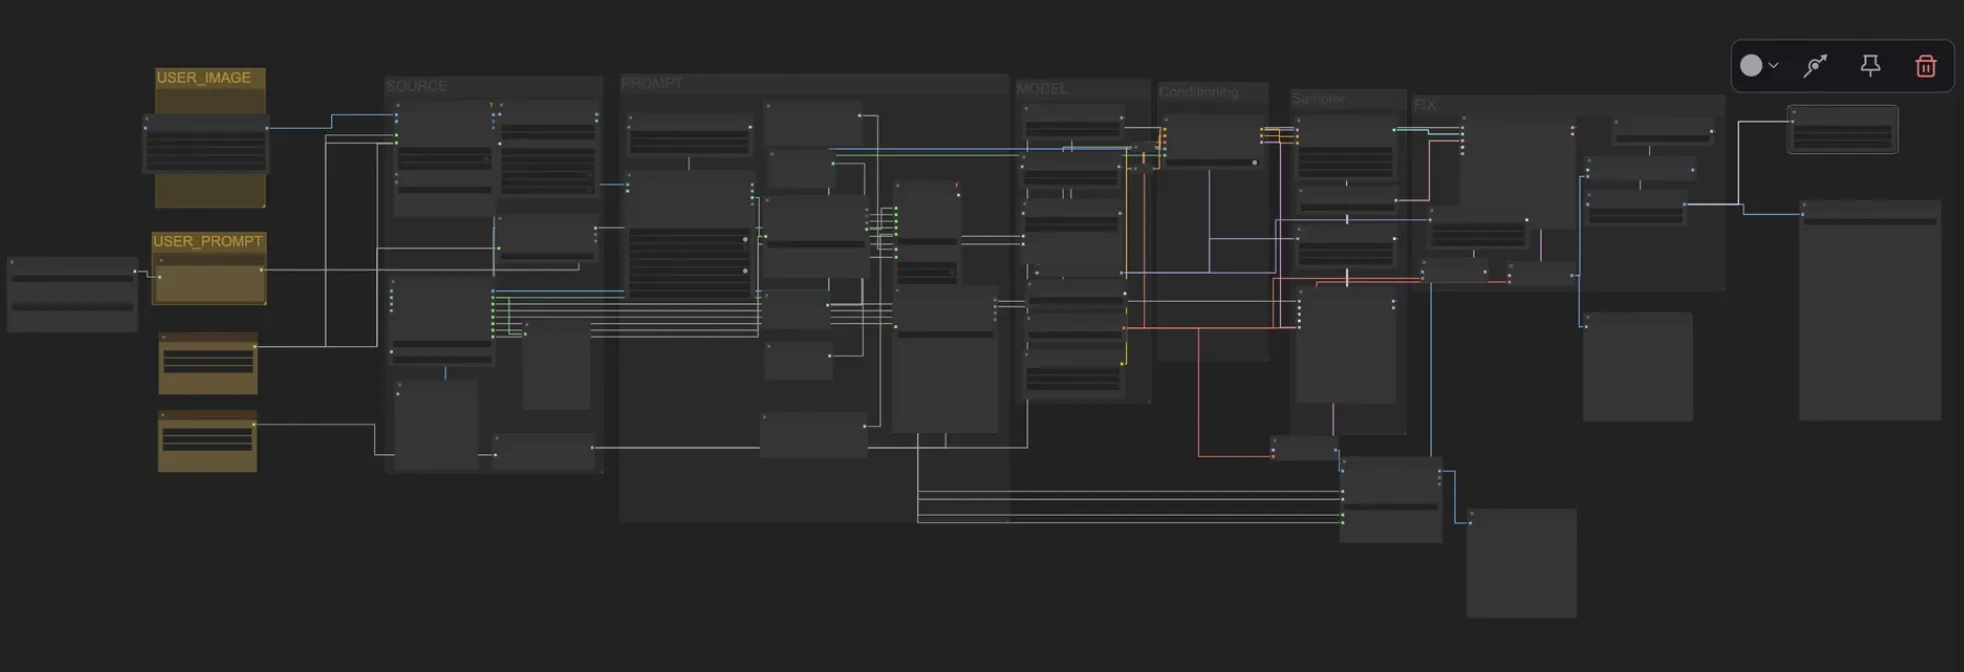The height and width of the screenshot is (672, 1964).
Task: Click the PROMPT group header
Action: click(652, 83)
